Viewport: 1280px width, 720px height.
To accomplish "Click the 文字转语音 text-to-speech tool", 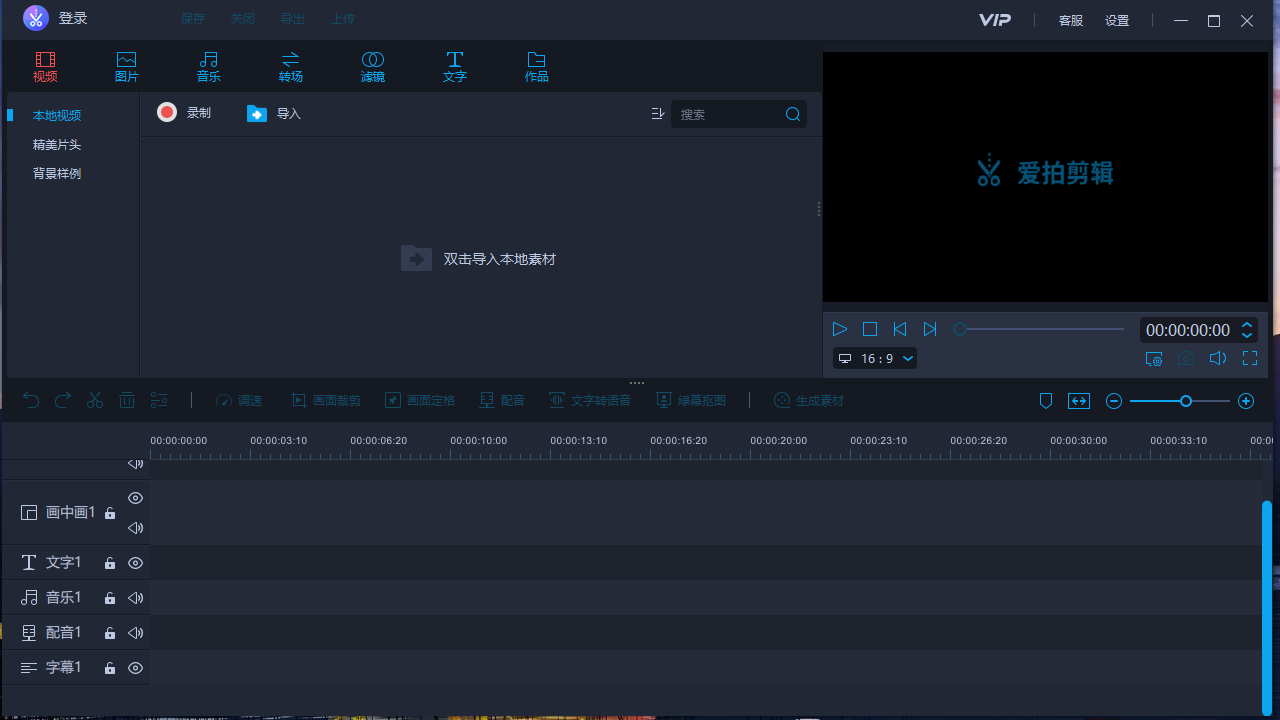I will tap(590, 400).
